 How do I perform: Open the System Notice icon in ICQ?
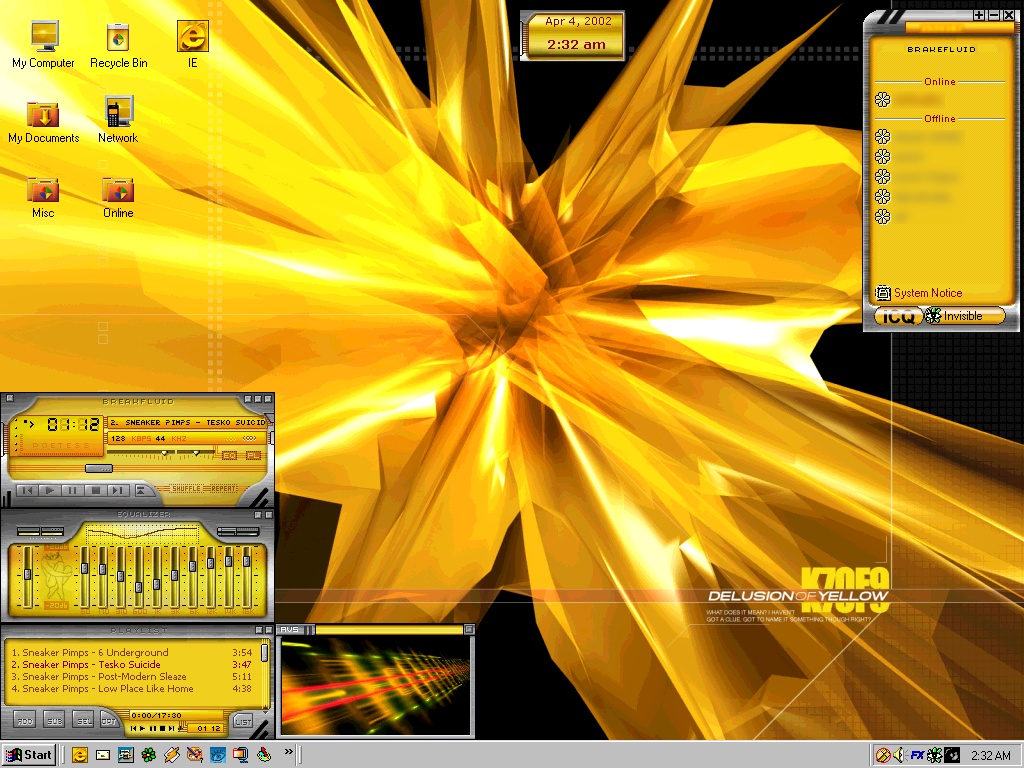(x=883, y=293)
